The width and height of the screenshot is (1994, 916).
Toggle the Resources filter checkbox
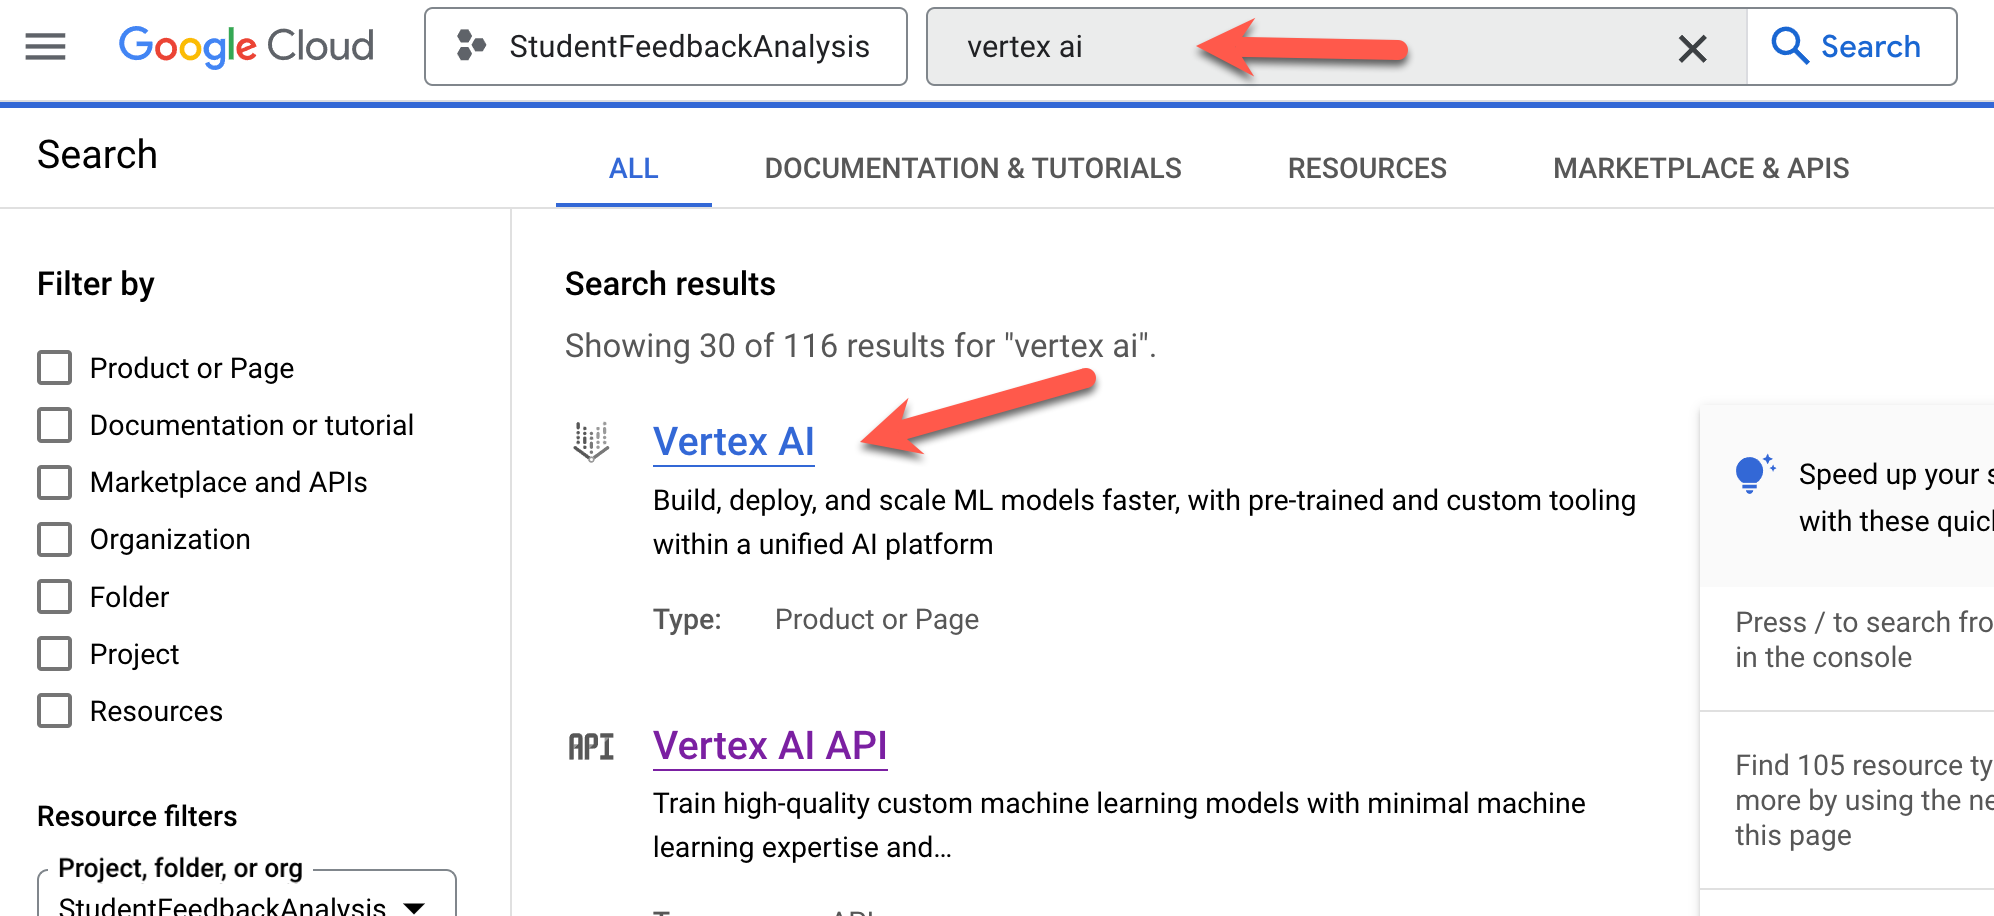[54, 711]
